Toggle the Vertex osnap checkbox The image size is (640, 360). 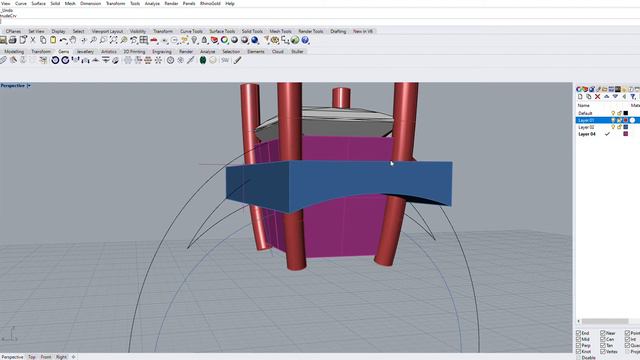603,351
